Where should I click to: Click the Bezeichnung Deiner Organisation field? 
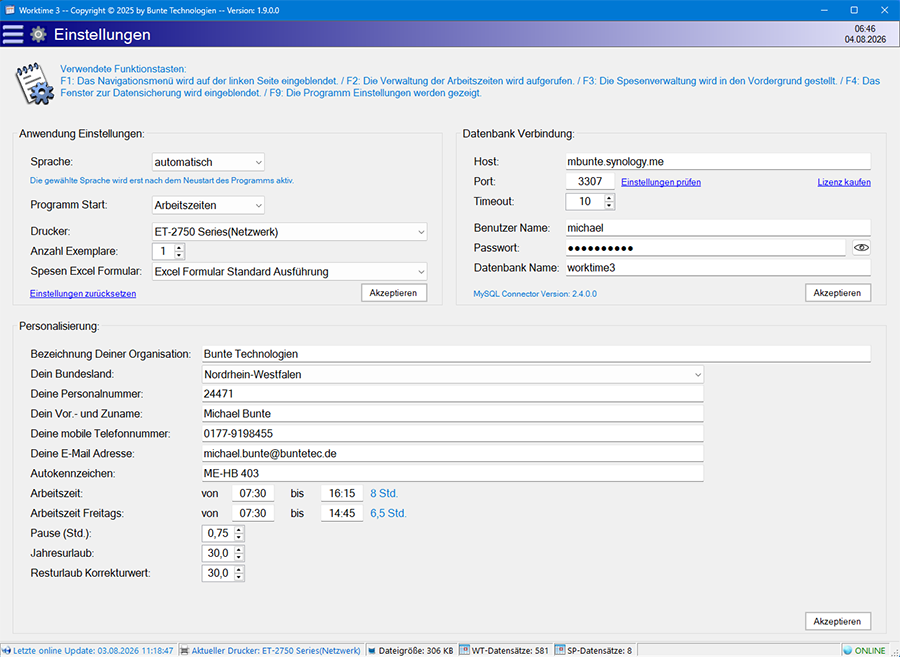click(536, 354)
